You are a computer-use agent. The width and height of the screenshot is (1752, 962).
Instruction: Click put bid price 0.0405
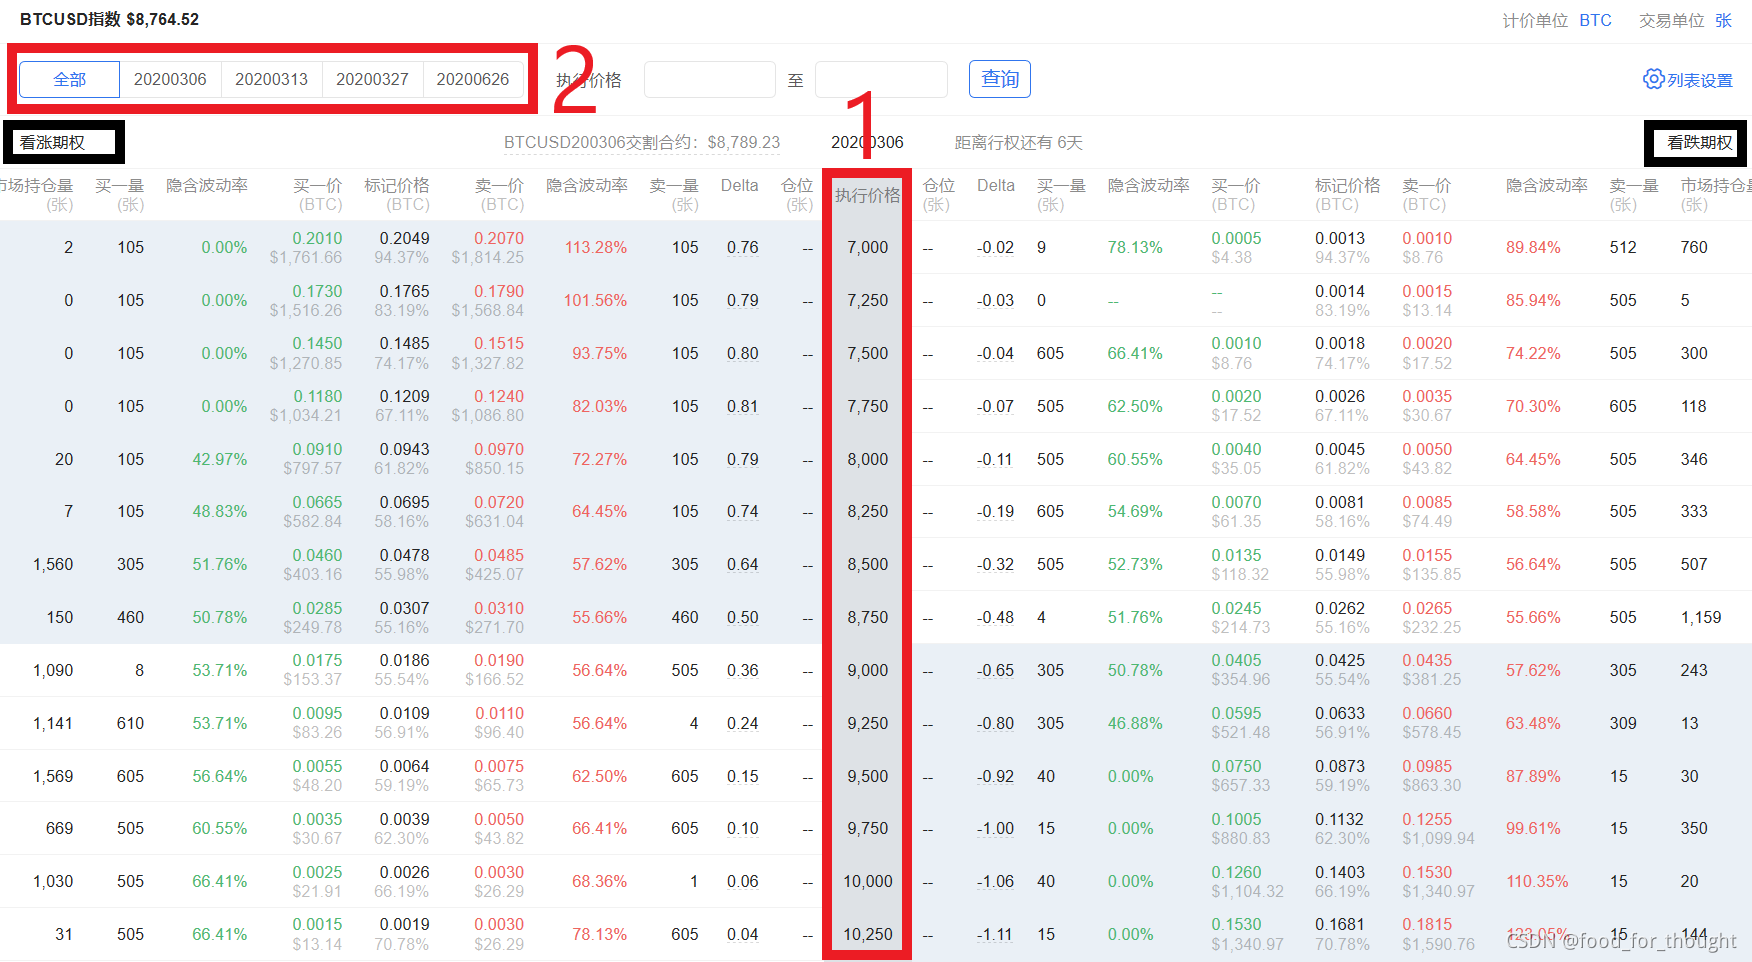1237,660
